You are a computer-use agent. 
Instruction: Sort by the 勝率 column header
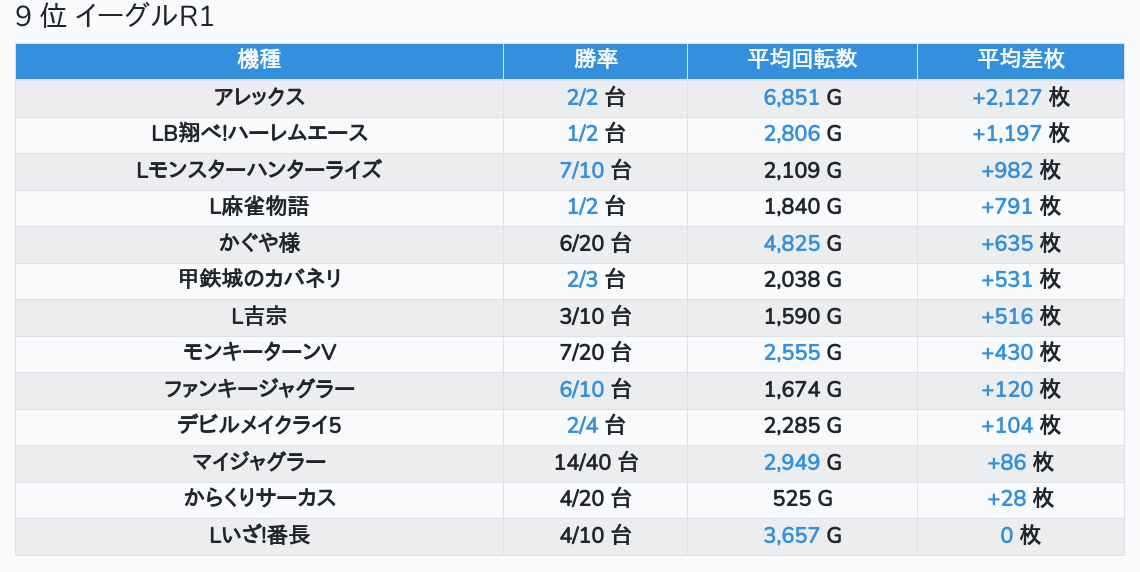pos(595,61)
